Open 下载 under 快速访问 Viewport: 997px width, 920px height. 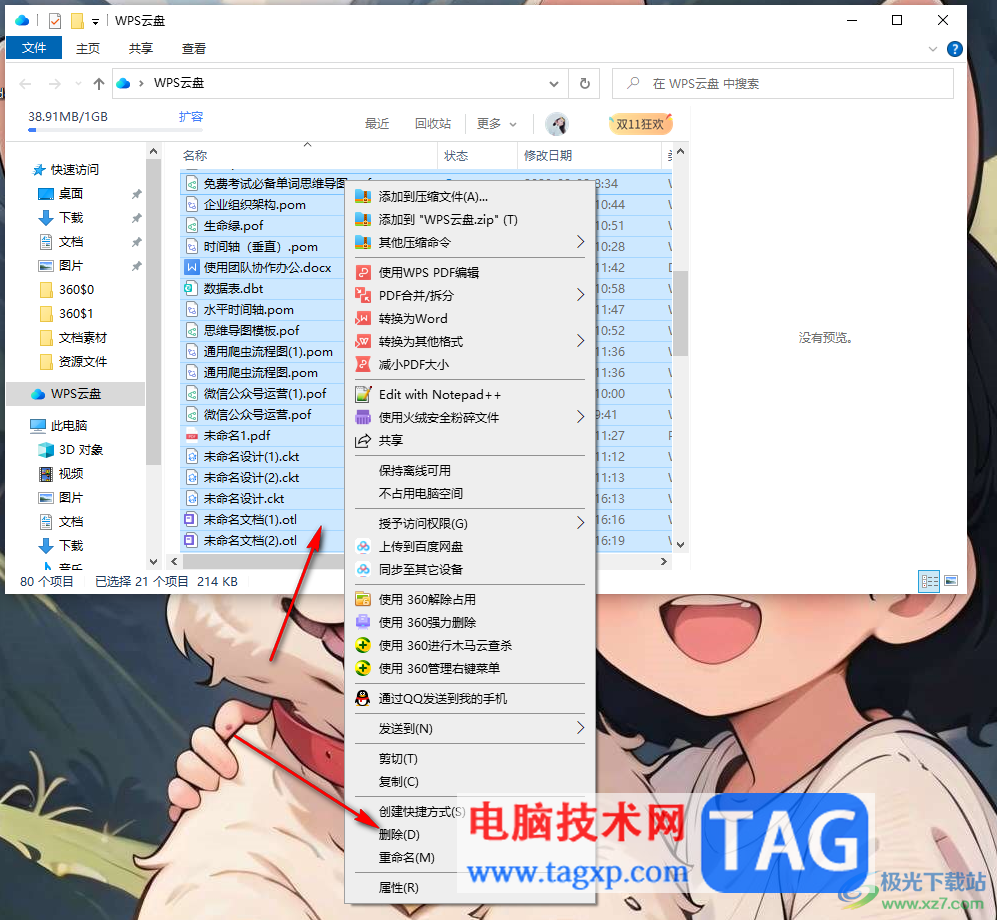(71, 217)
